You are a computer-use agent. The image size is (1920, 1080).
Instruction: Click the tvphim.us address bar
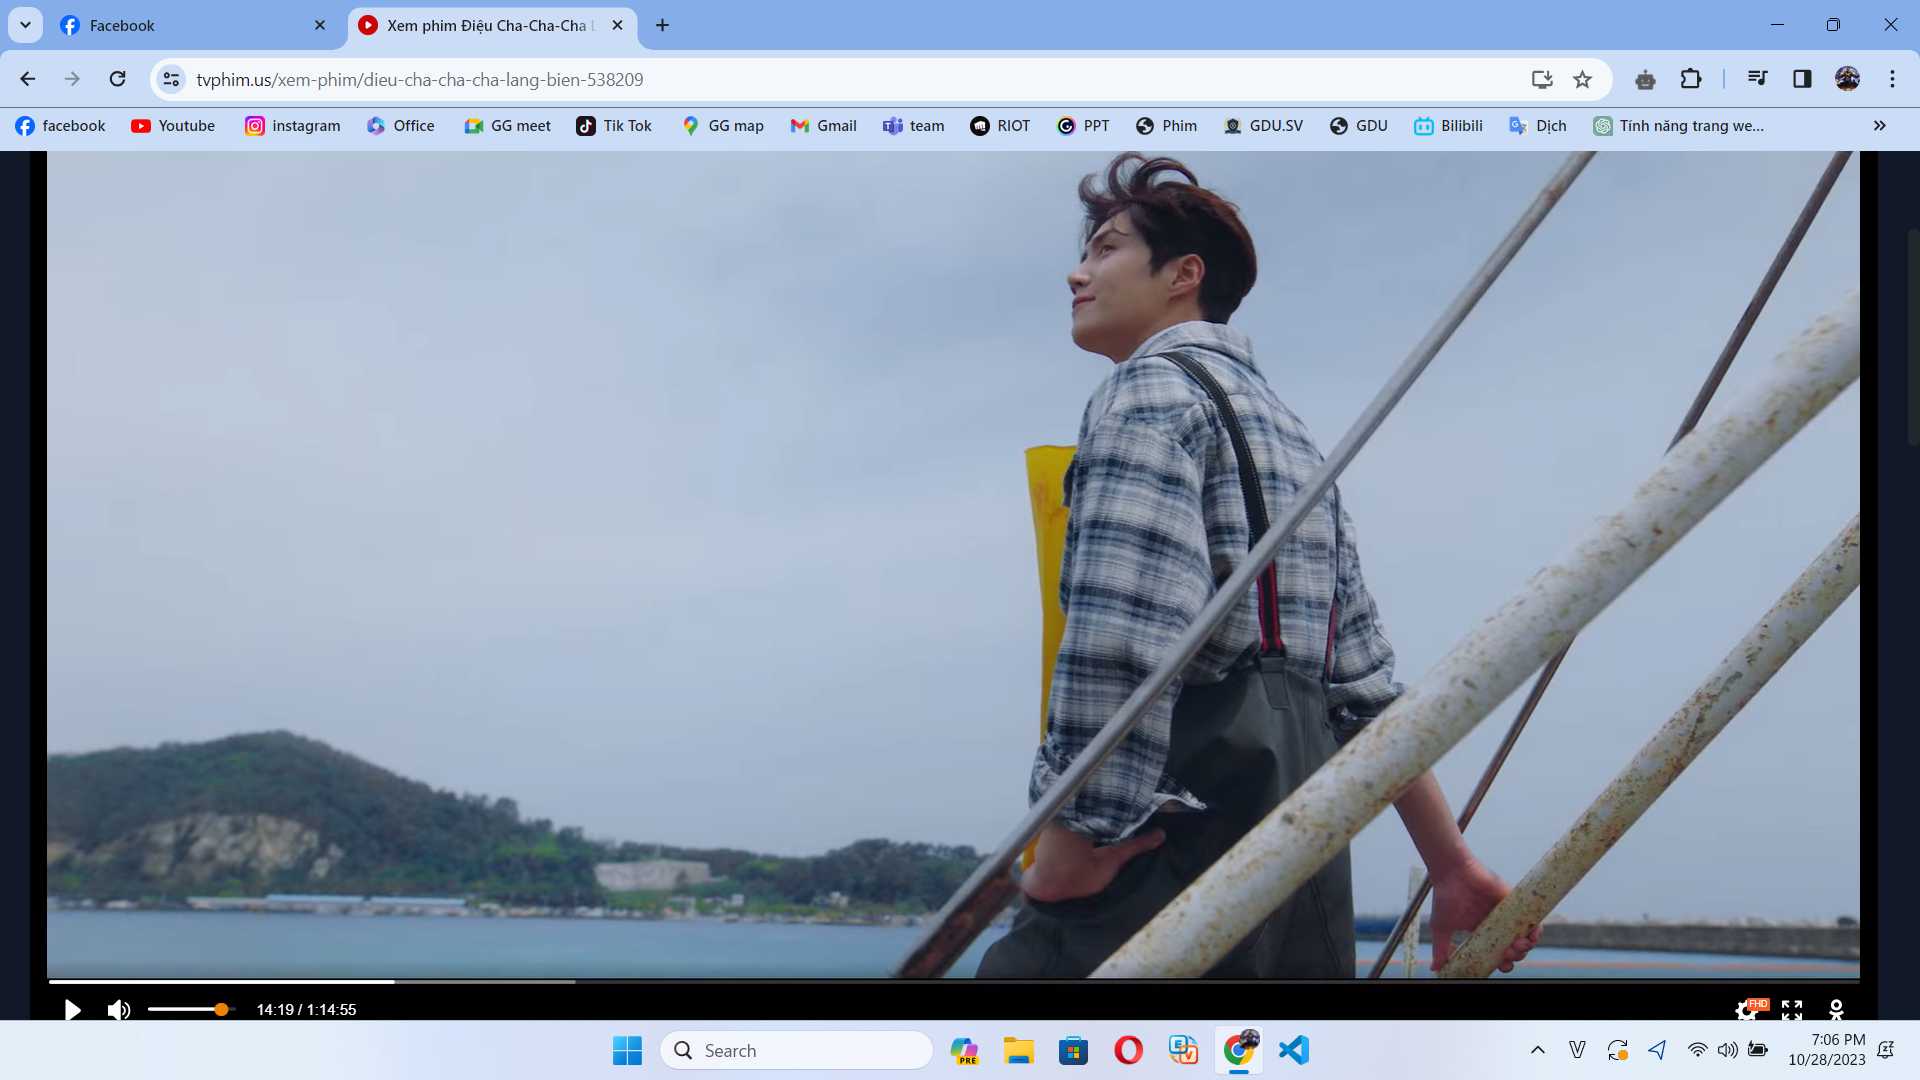click(850, 79)
